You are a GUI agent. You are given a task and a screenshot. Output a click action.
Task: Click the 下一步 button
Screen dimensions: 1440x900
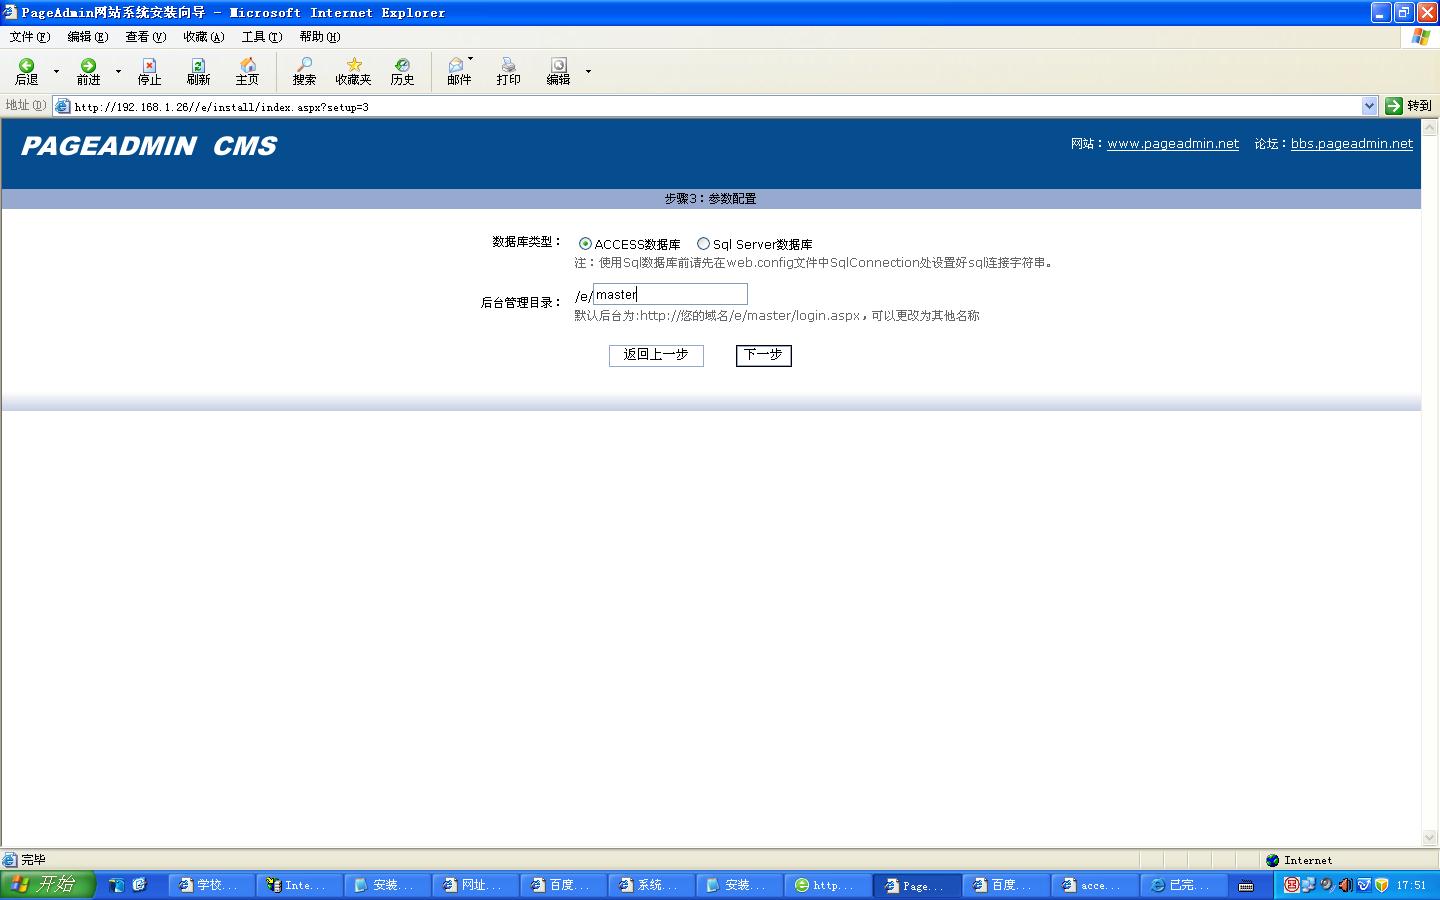click(763, 355)
